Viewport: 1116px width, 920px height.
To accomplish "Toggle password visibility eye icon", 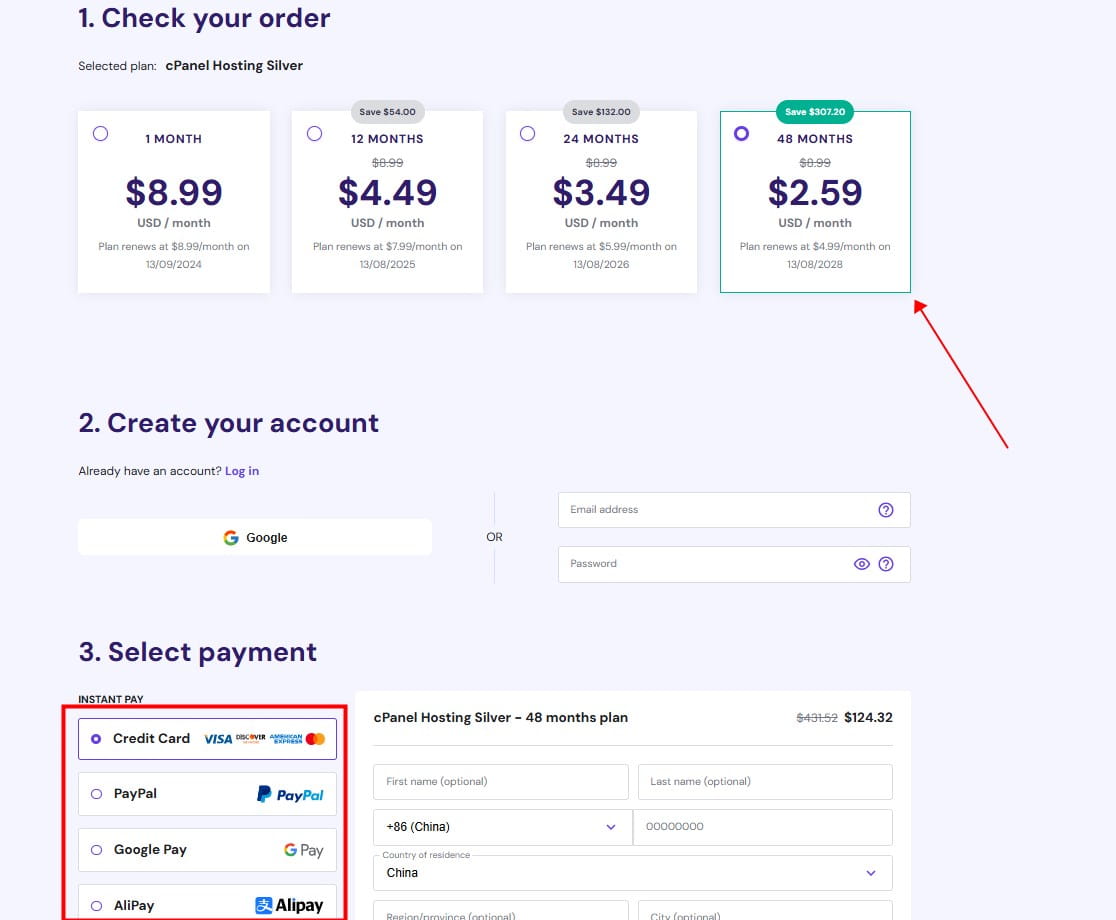I will [862, 564].
